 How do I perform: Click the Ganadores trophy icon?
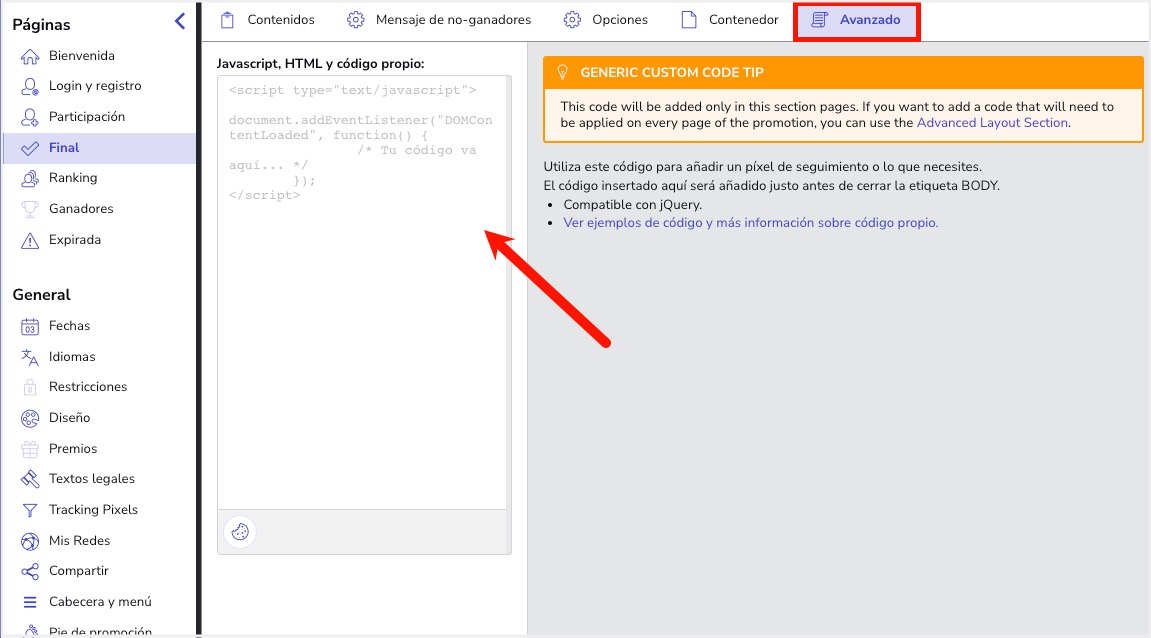click(30, 209)
